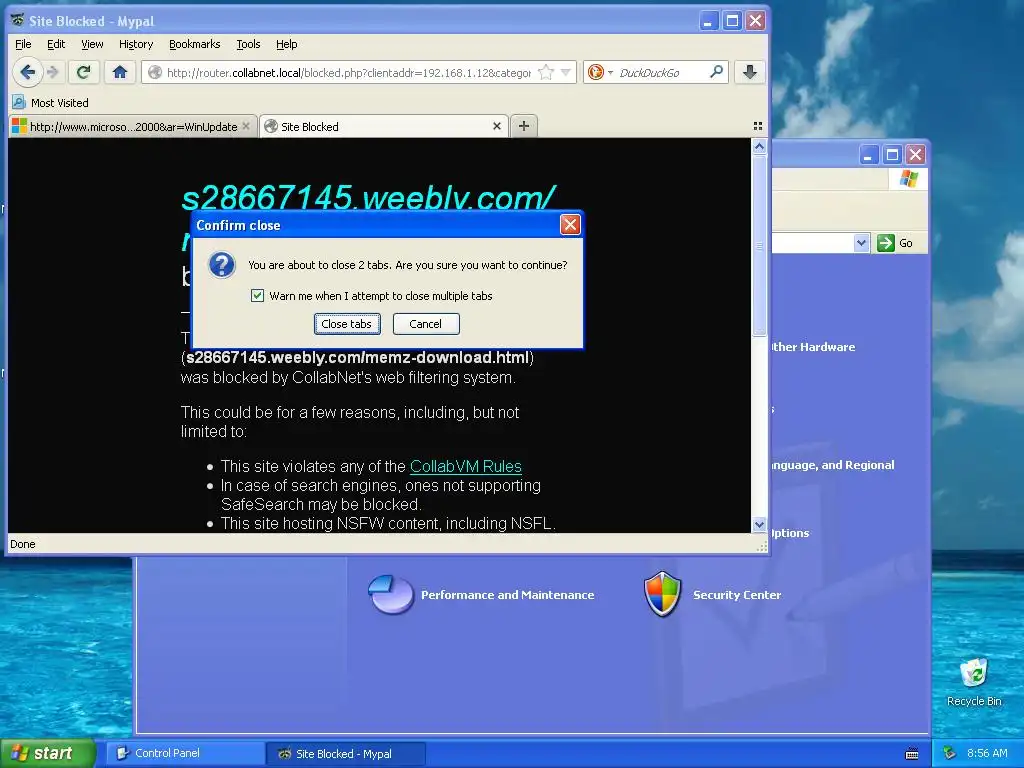Open the URL history dropdown arrow

click(x=566, y=72)
